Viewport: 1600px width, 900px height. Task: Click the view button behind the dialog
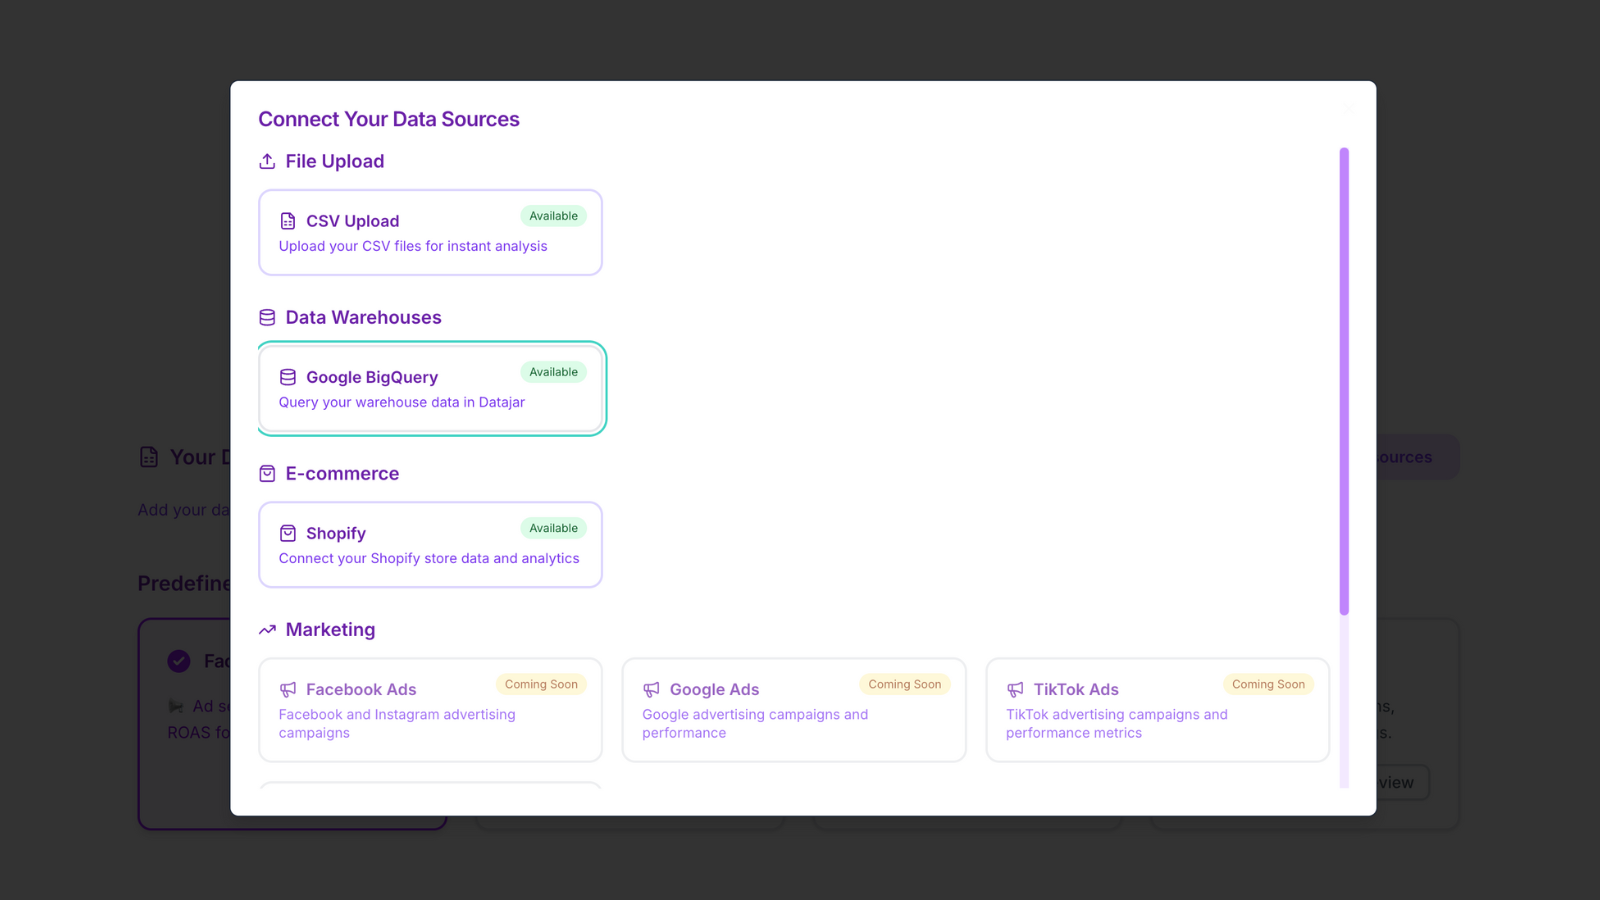click(x=1396, y=782)
